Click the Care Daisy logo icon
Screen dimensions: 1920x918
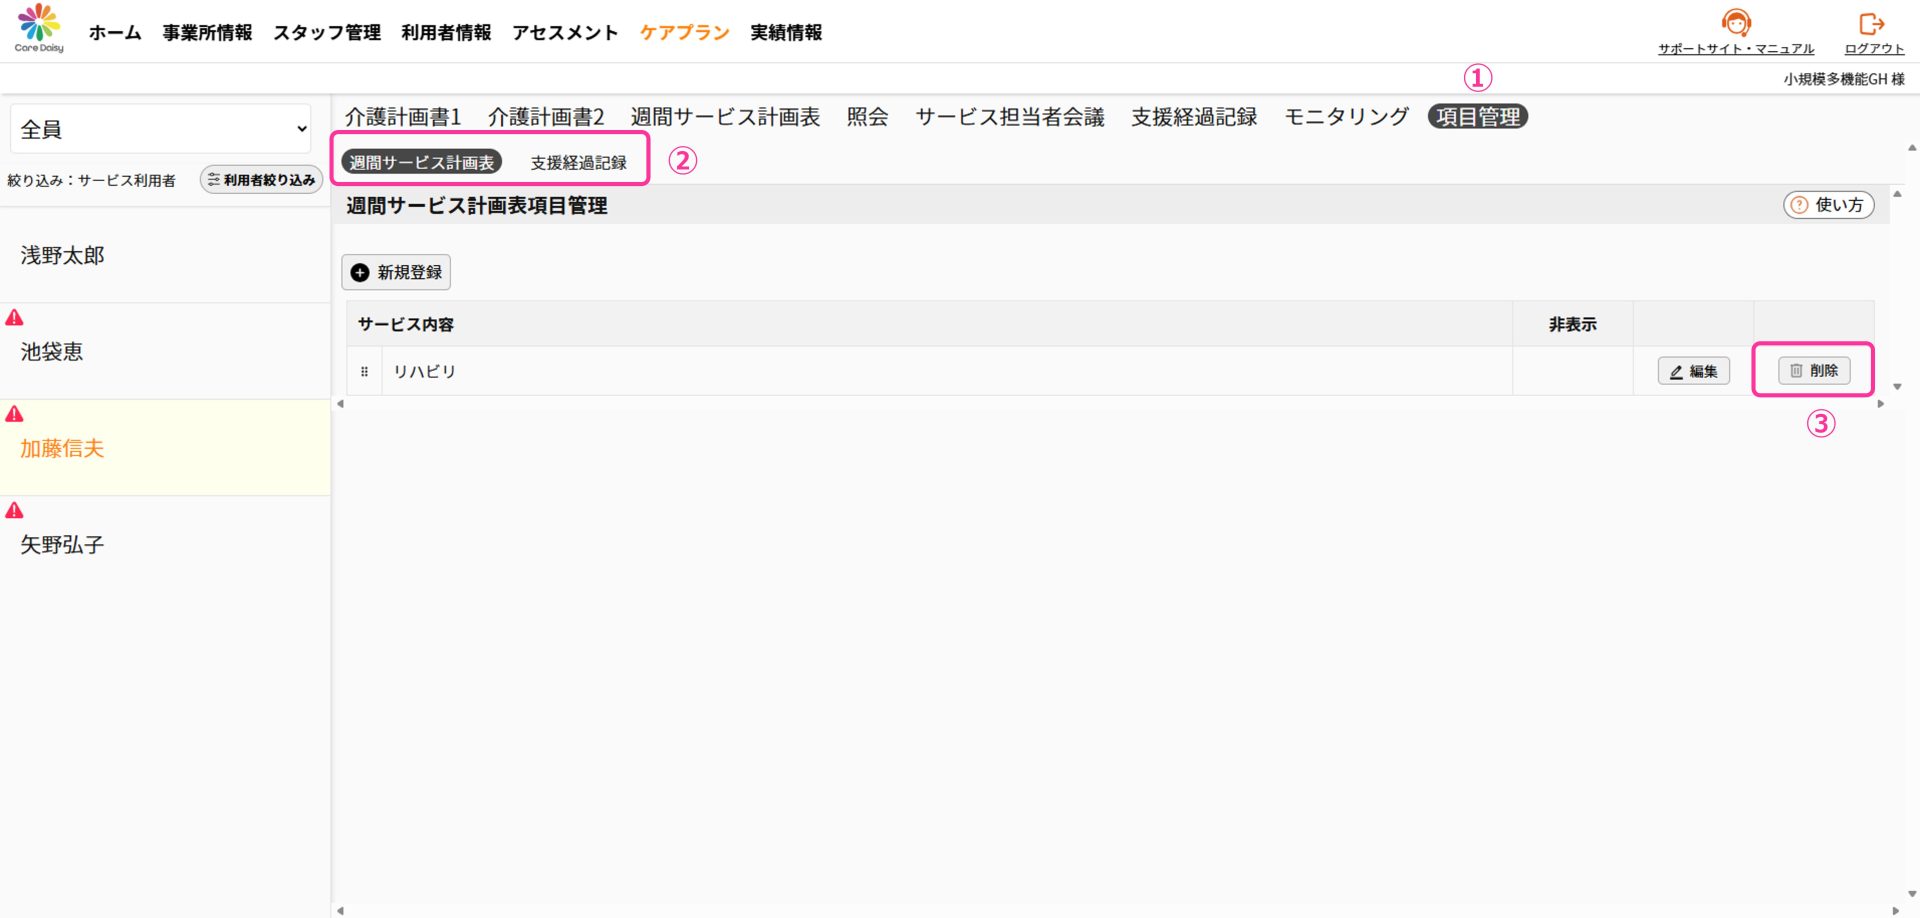click(x=39, y=23)
